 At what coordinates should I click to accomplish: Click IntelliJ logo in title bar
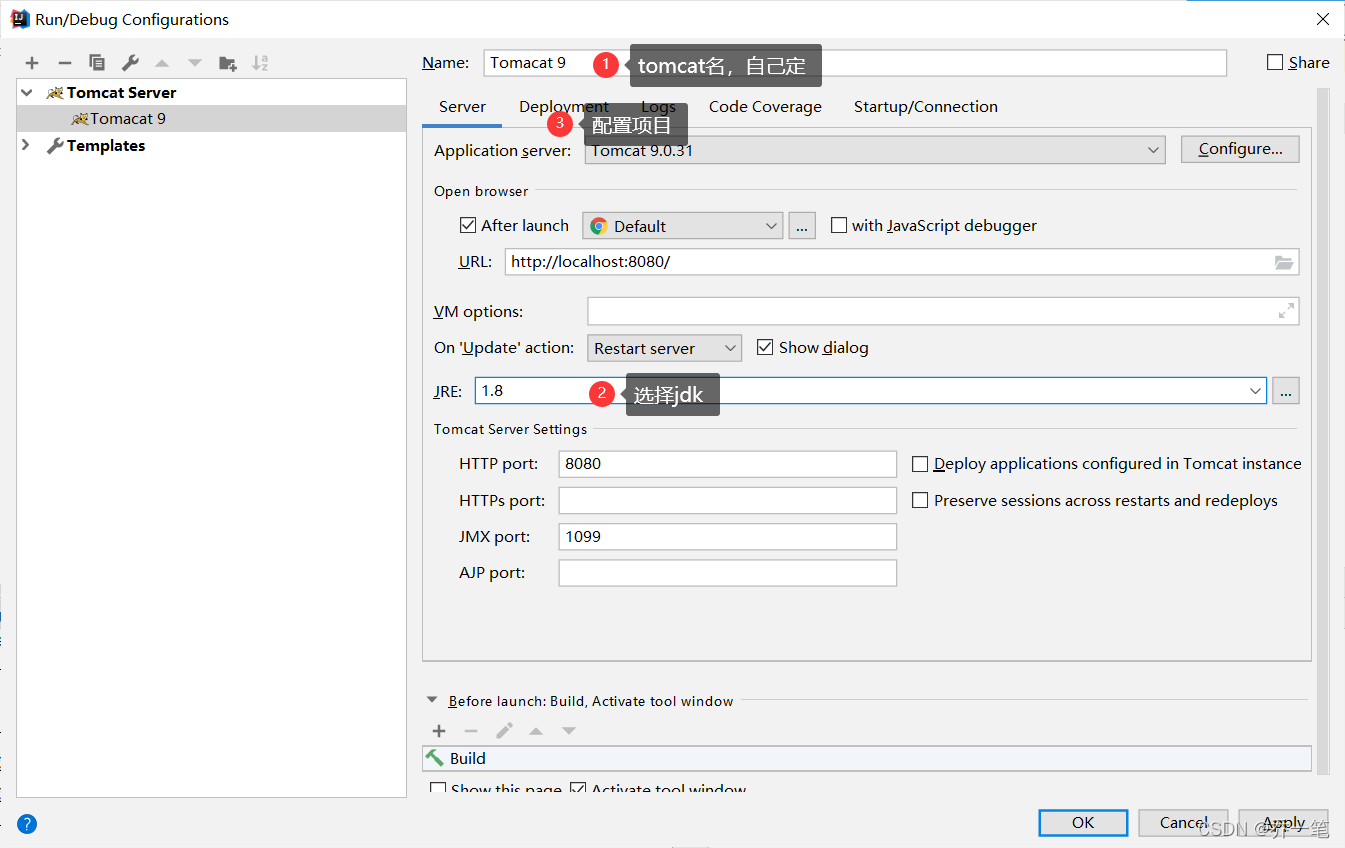pos(20,18)
